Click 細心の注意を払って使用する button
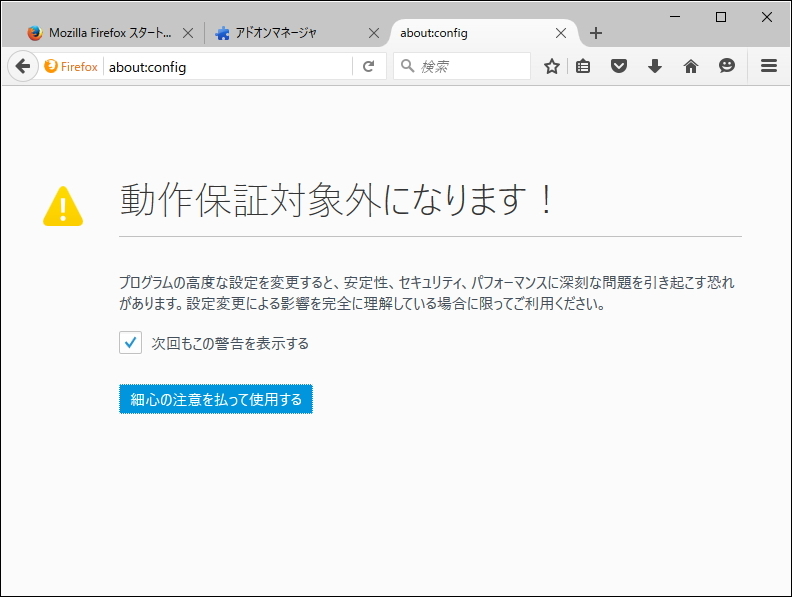The height and width of the screenshot is (597, 792). tap(216, 399)
